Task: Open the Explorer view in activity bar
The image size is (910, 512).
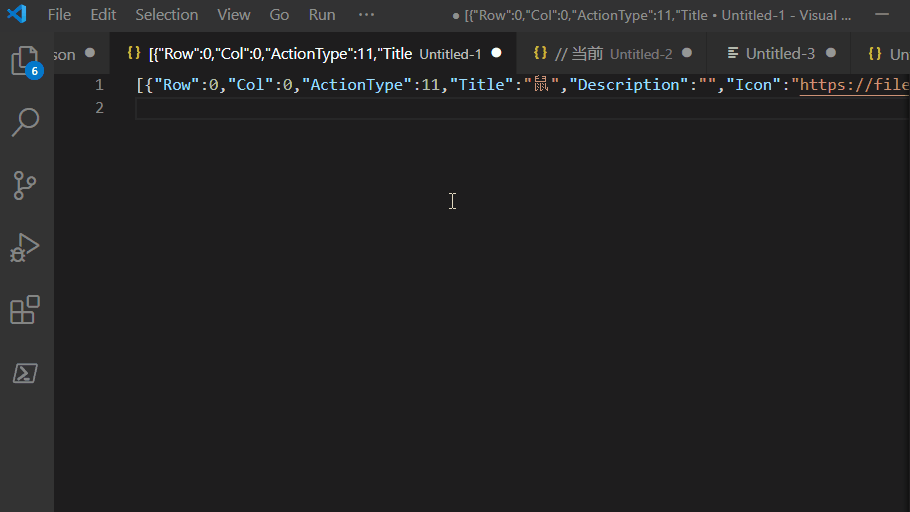Action: point(25,60)
